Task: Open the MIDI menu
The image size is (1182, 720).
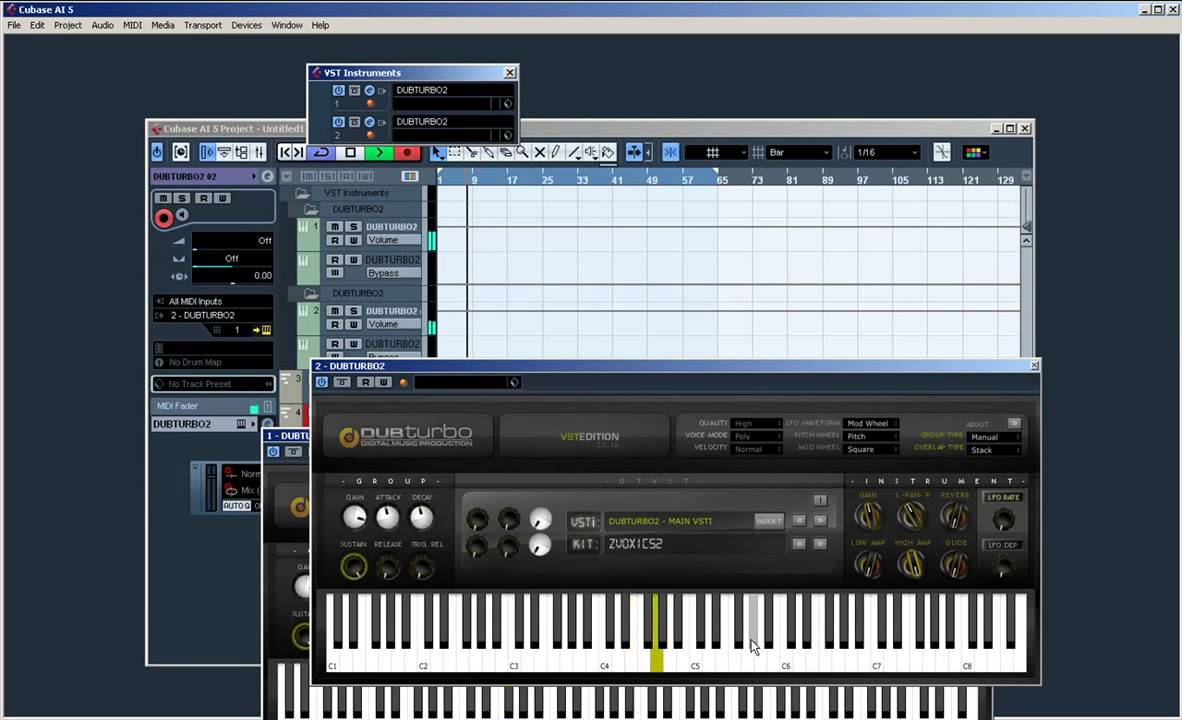Action: click(133, 25)
